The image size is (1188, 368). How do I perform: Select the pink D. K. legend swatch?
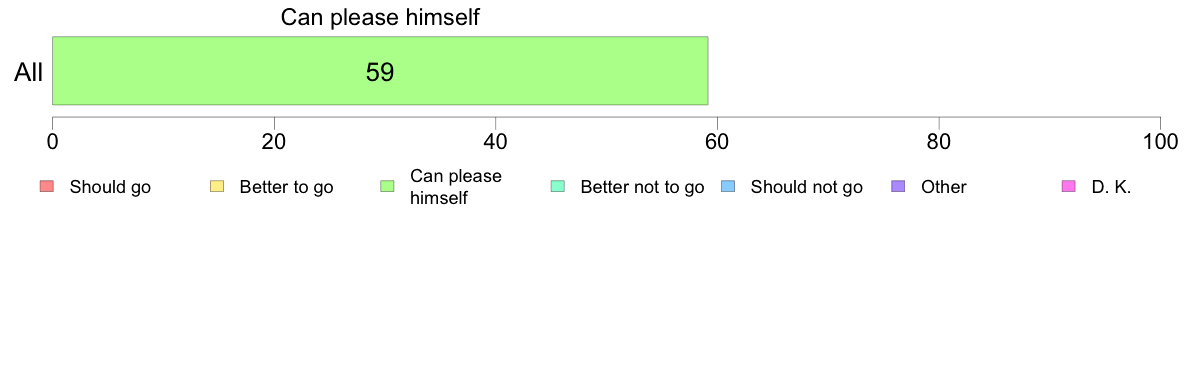click(x=1068, y=187)
